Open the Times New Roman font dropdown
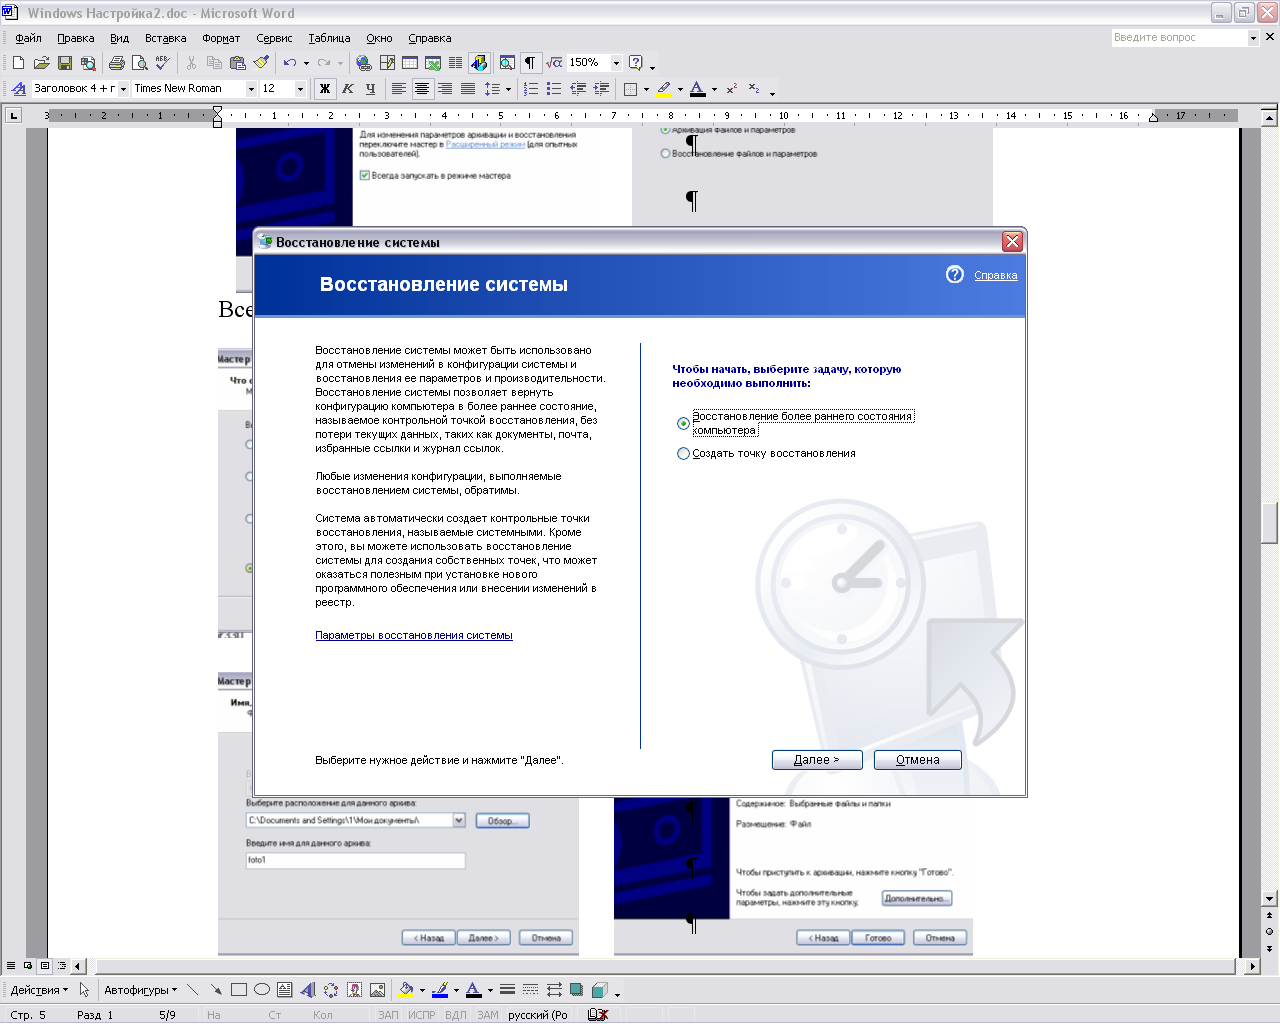This screenshot has width=1280, height=1024. pyautogui.click(x=252, y=89)
